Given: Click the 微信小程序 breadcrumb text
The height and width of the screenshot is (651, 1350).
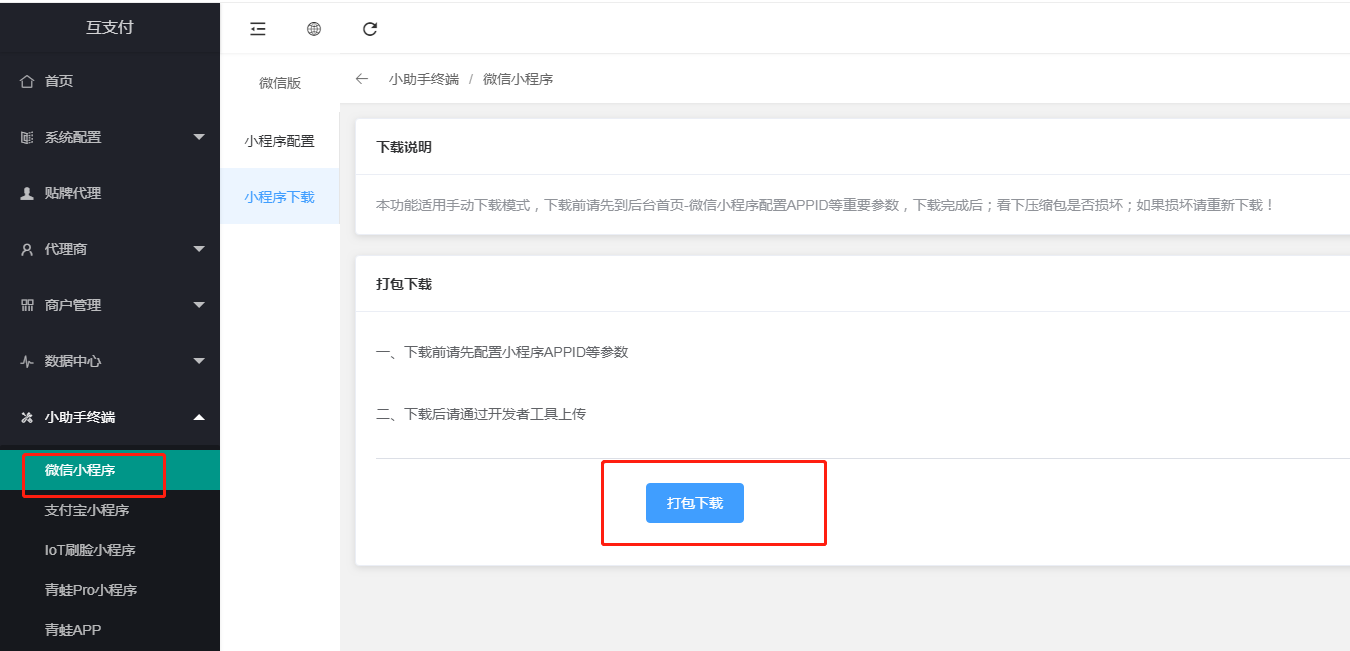Looking at the screenshot, I should (518, 79).
